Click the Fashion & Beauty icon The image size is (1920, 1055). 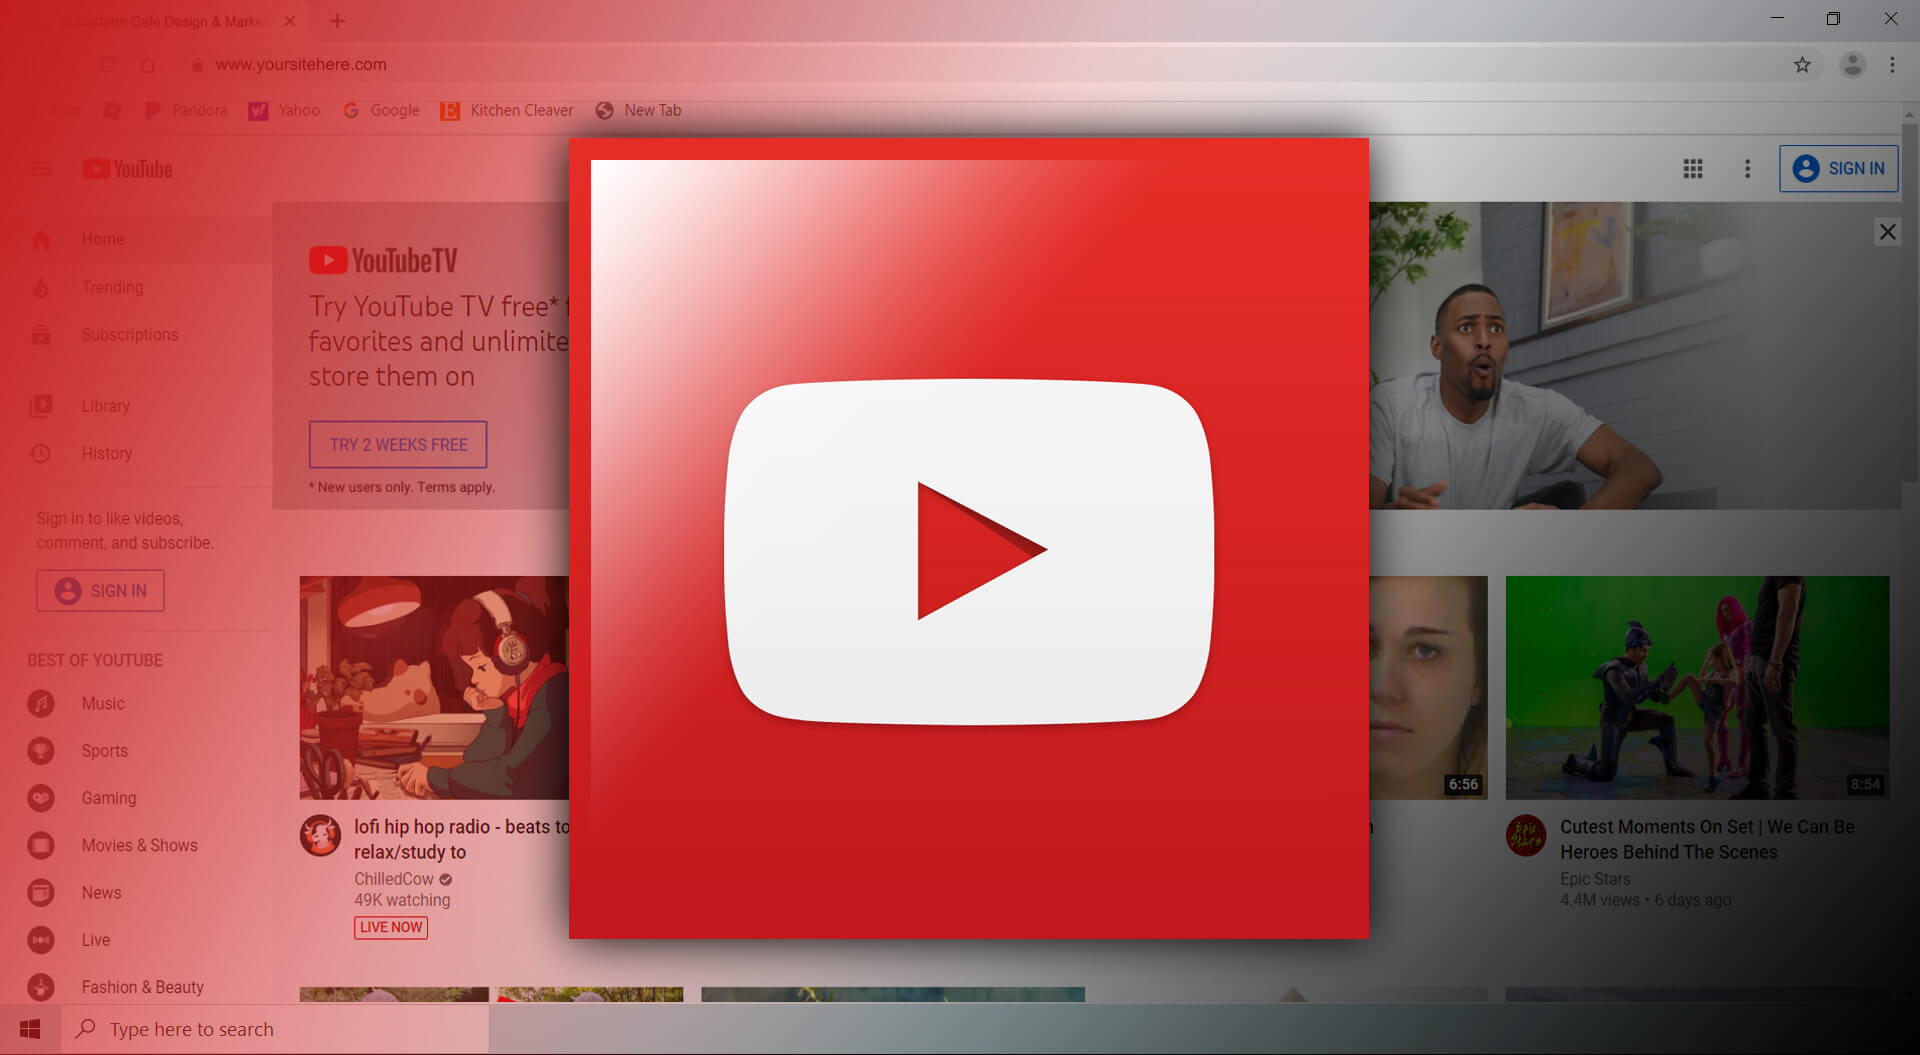[x=41, y=987]
